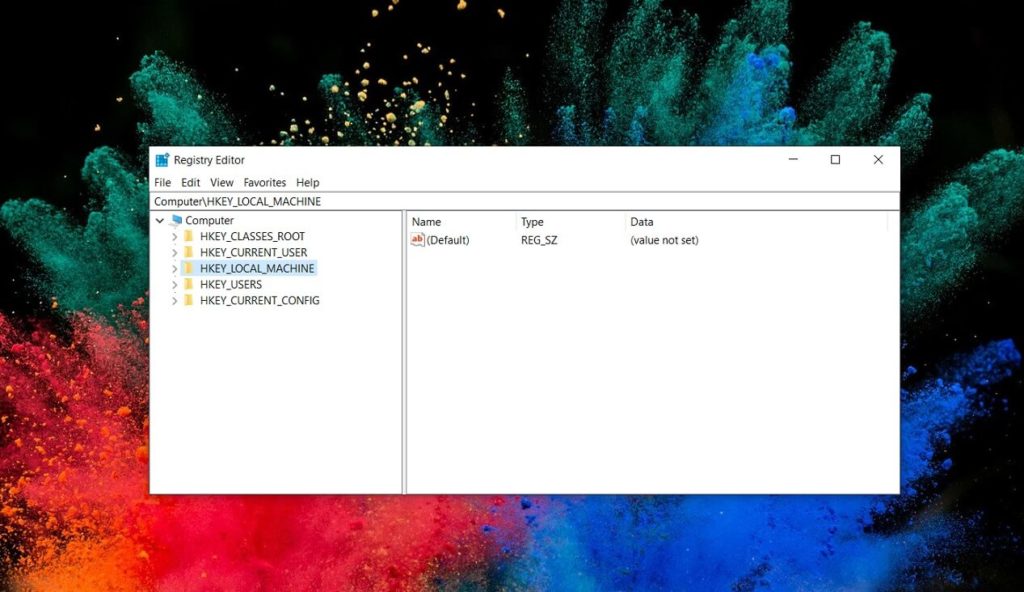Click the HKEY_USERS folder icon
Screen dimensions: 1024x592
tap(189, 284)
